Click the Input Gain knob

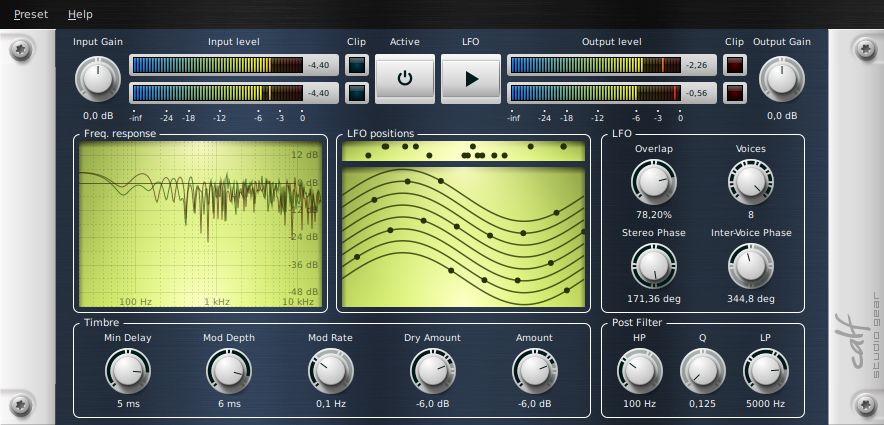(97, 79)
